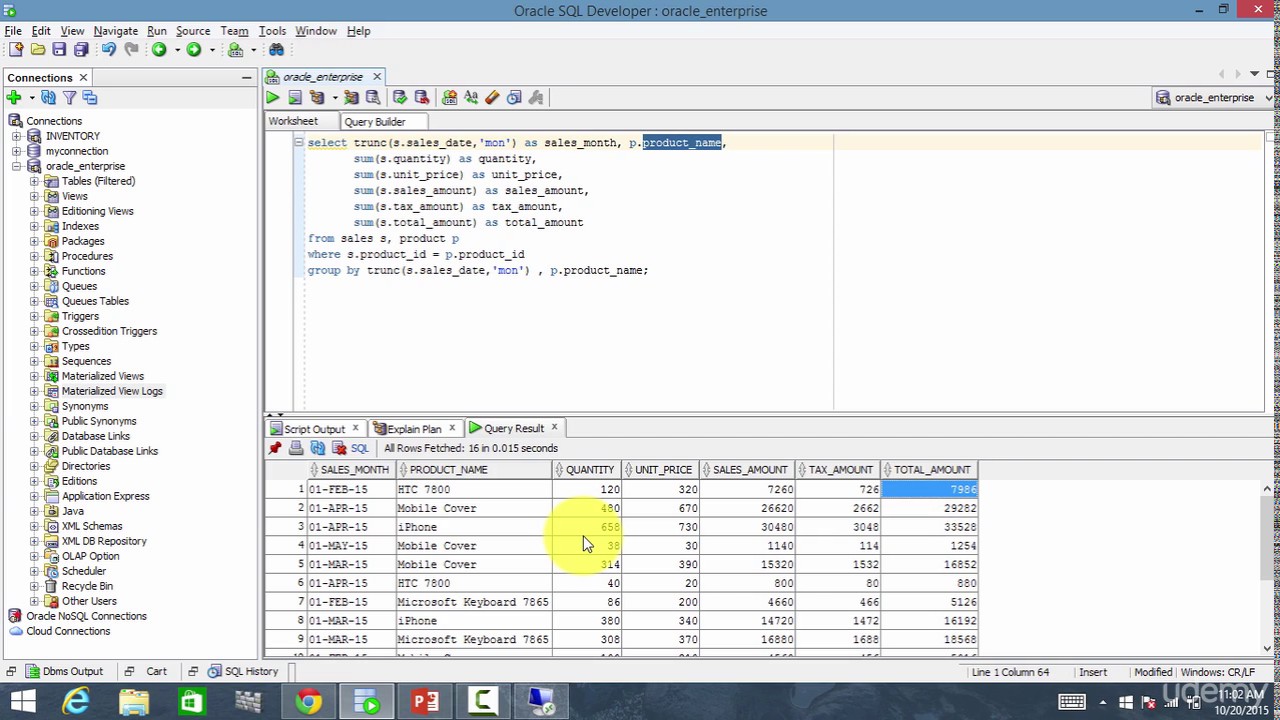
Task: Click the Run Script icon
Action: (x=294, y=97)
